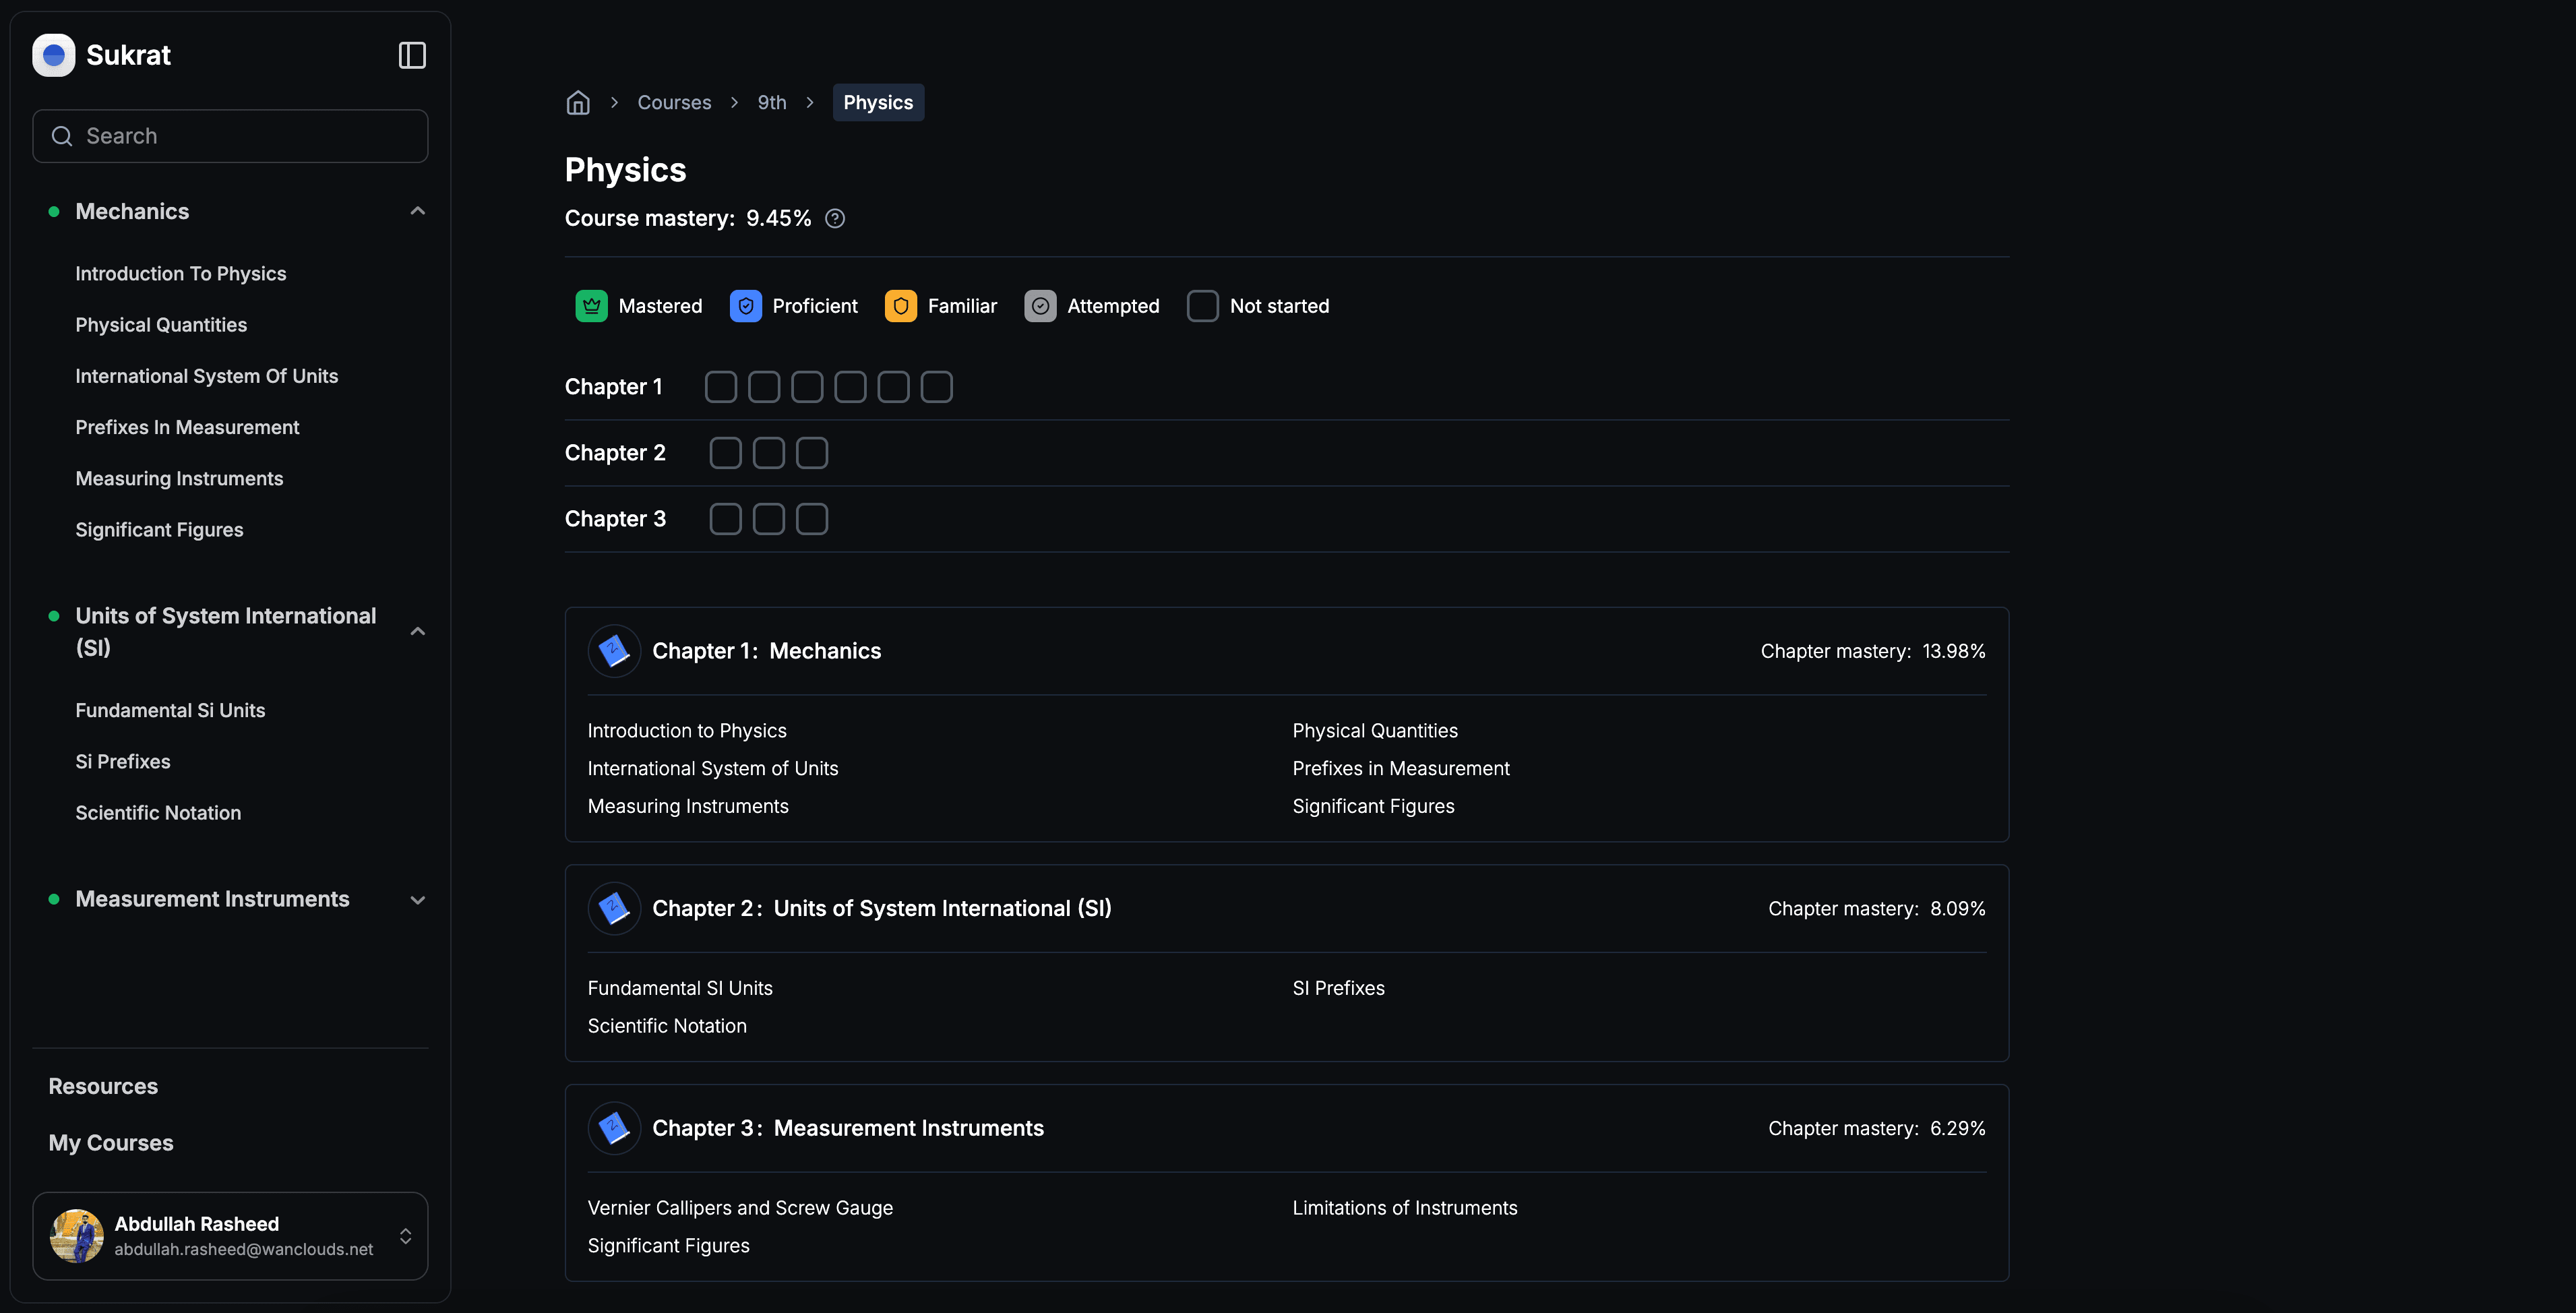Open the Scientific Notation topic
Image resolution: width=2576 pixels, height=1313 pixels.
158,812
